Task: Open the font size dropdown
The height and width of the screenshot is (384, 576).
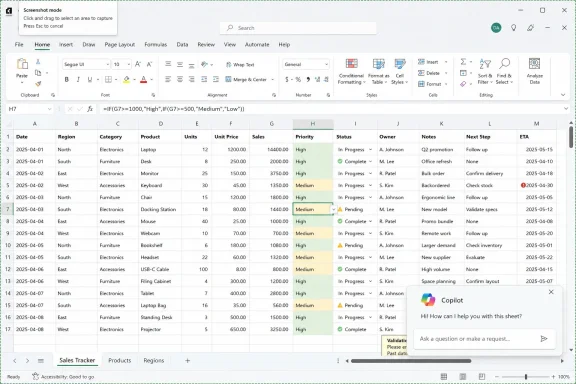Action: [129, 64]
